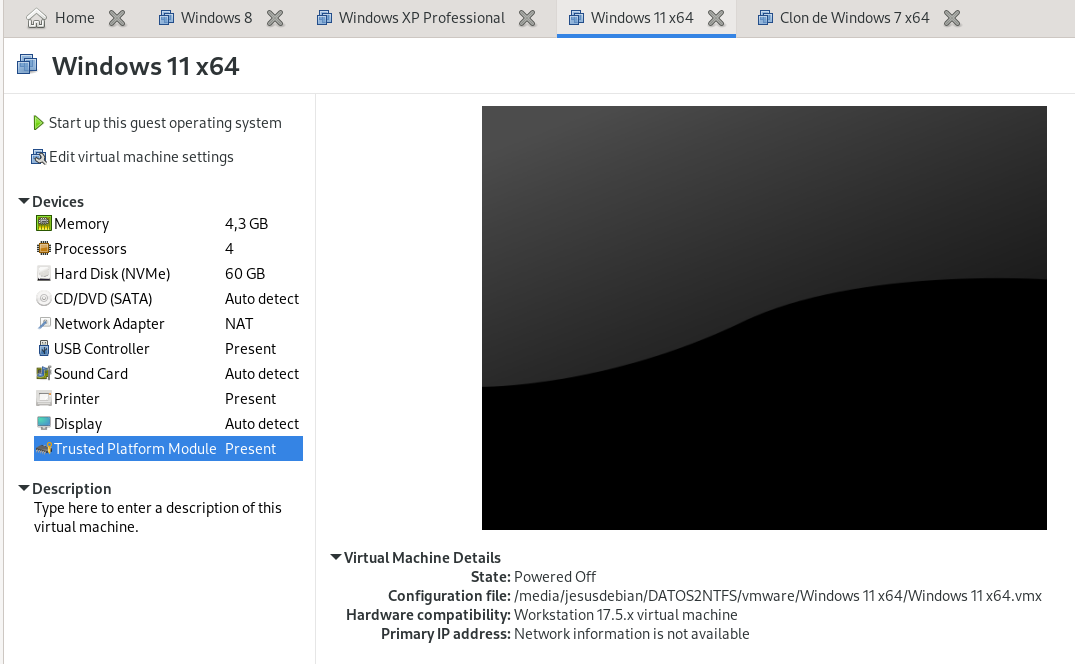Image resolution: width=1075 pixels, height=664 pixels.
Task: Click the Windows XP Professional tab VM icon
Action: [x=324, y=18]
